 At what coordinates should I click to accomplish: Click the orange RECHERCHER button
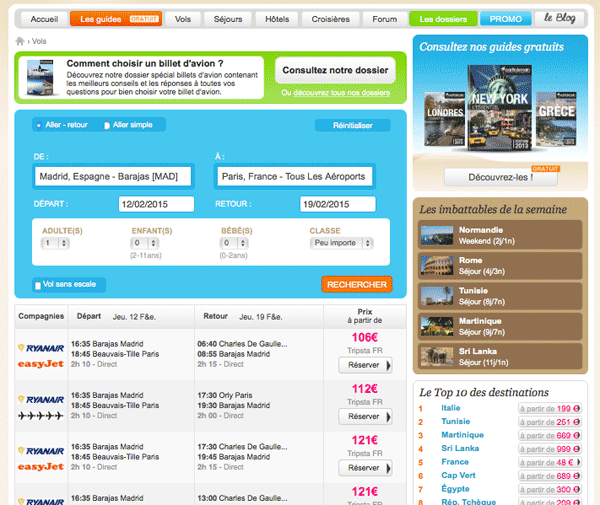[357, 285]
